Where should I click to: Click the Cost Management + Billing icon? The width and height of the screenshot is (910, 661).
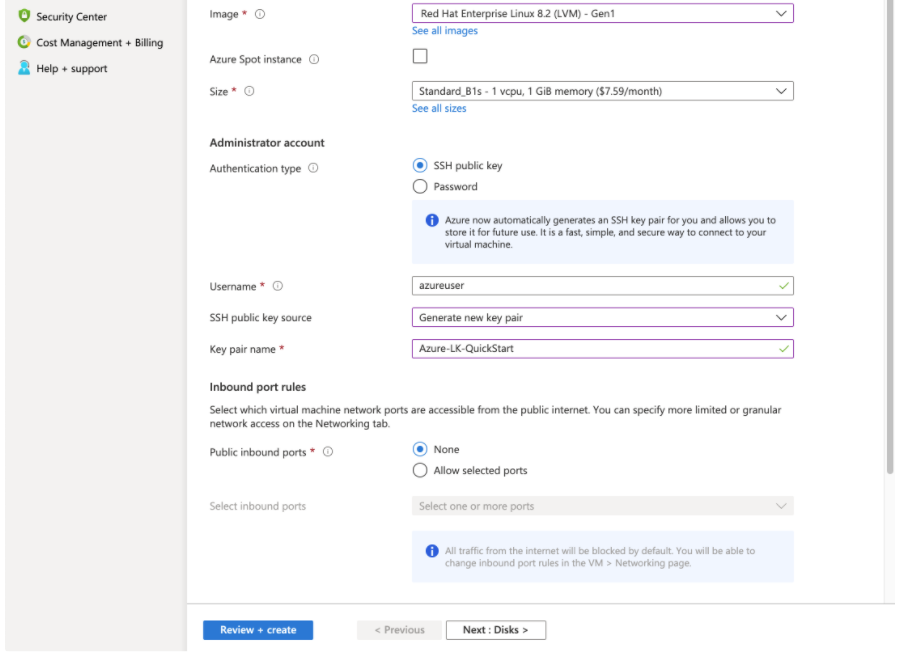coord(24,42)
